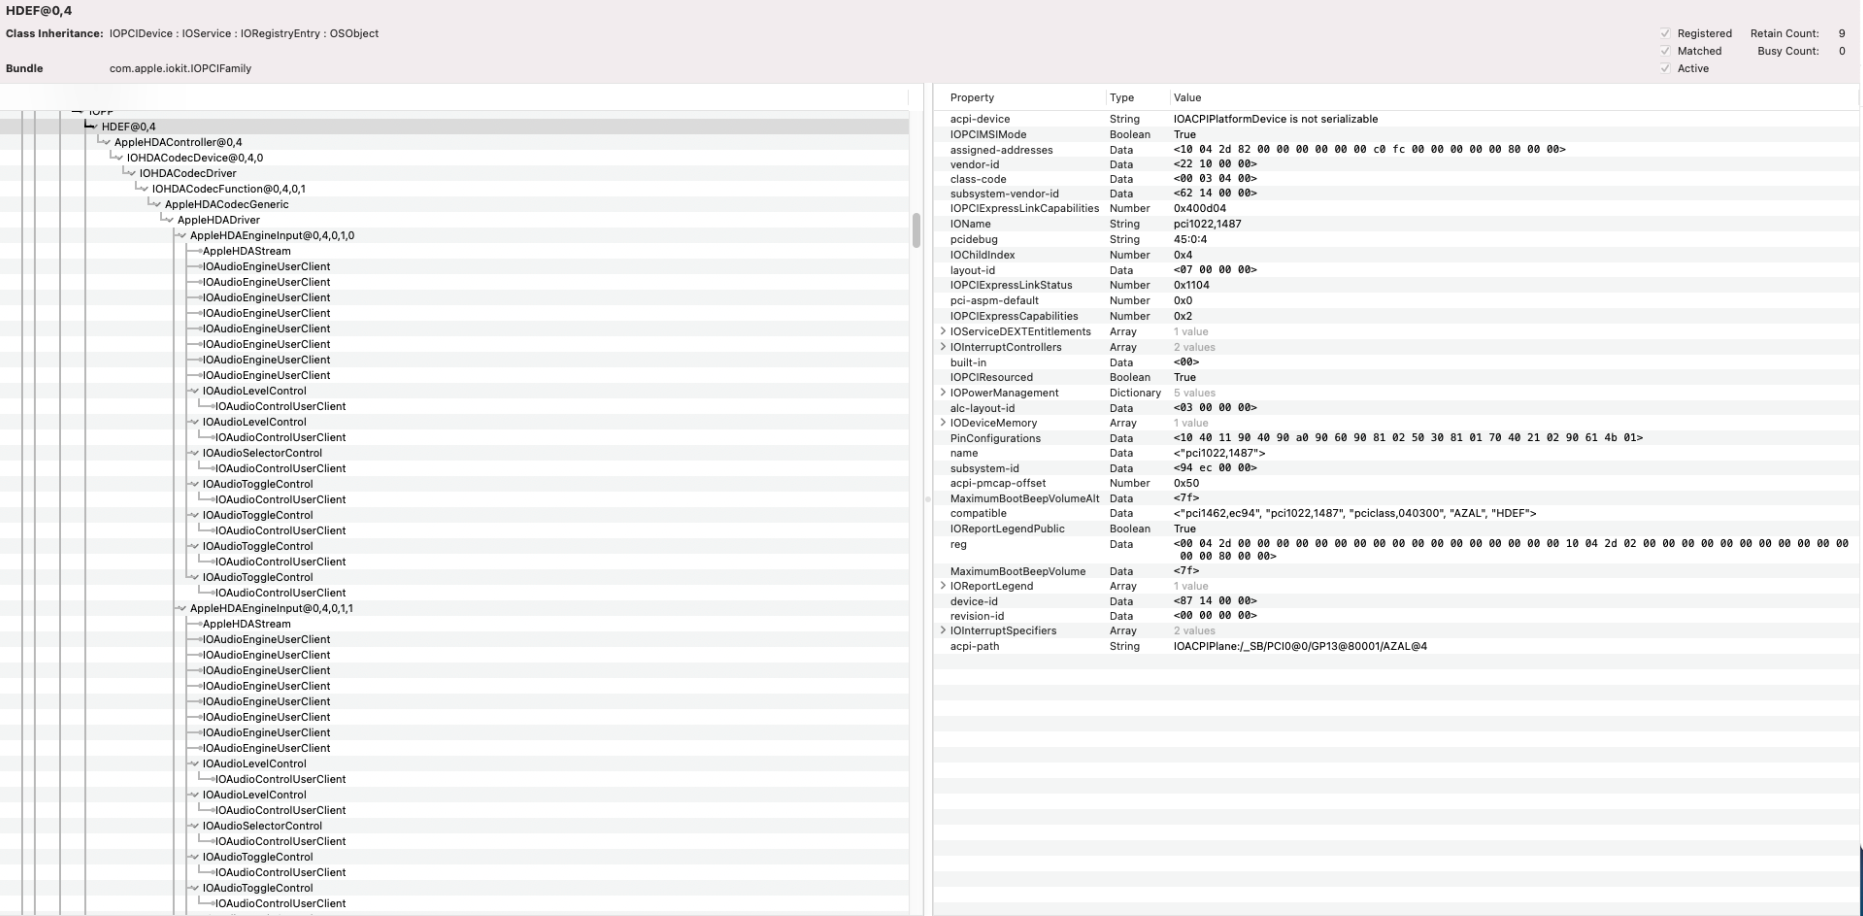
Task: Select the PinConfigurations property row
Action: pos(995,438)
